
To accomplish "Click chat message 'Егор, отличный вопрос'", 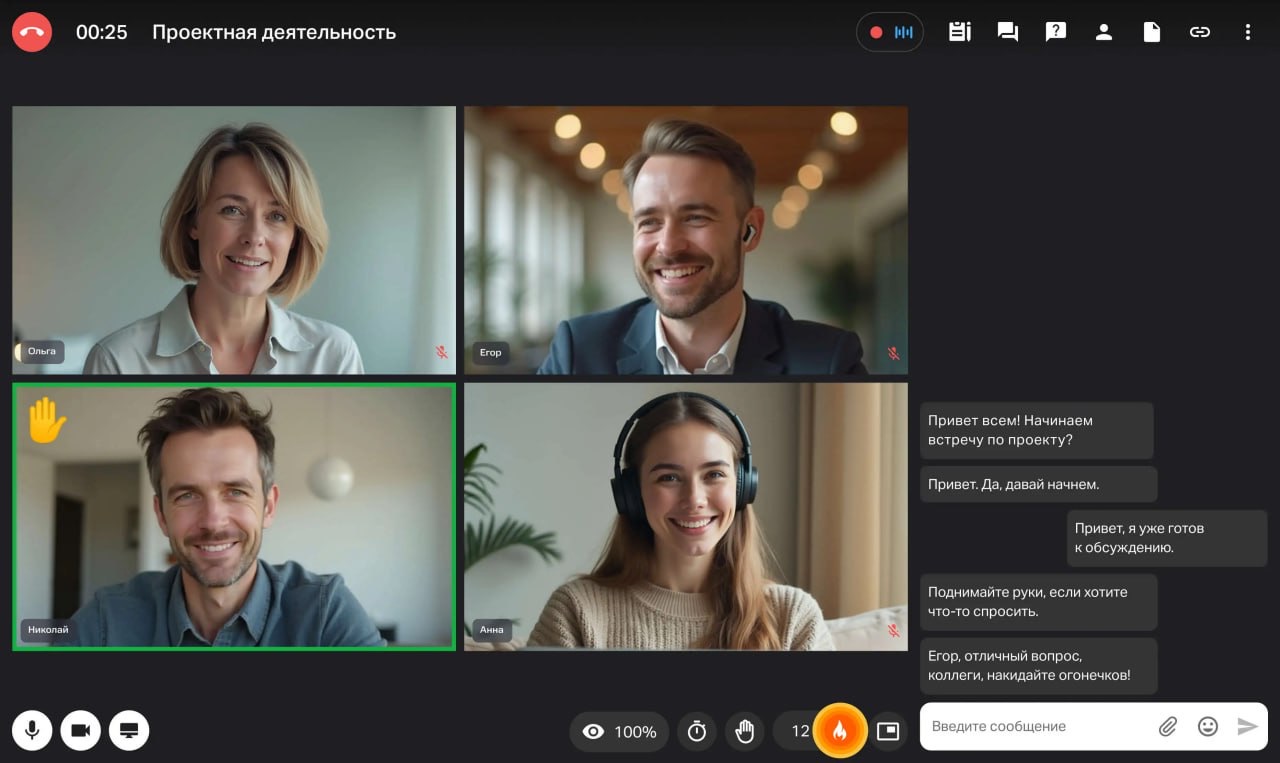I will coord(1039,666).
